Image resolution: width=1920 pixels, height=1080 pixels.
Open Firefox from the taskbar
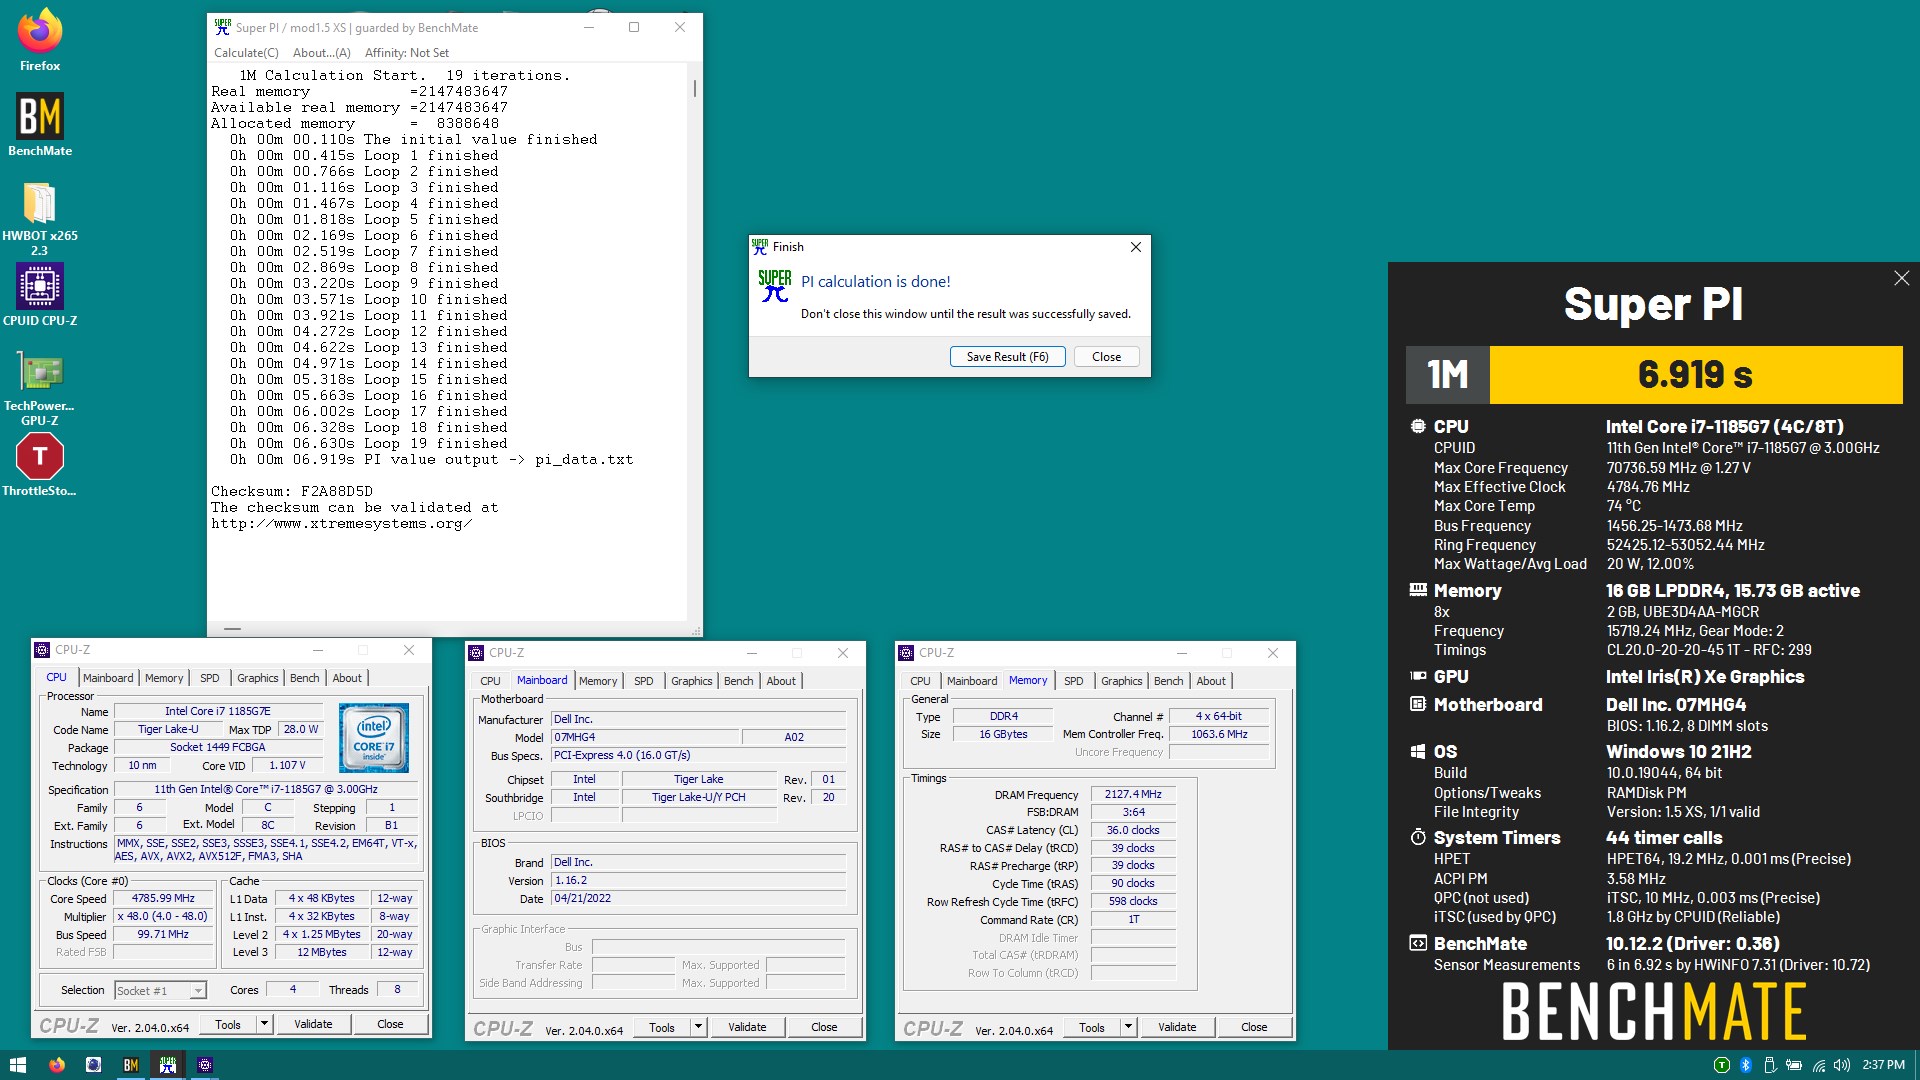[x=57, y=1065]
